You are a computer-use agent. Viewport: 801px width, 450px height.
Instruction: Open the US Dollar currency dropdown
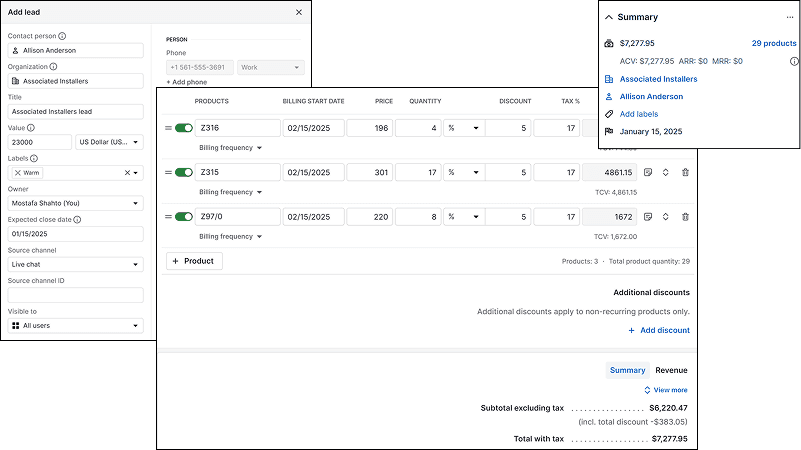[x=109, y=142]
